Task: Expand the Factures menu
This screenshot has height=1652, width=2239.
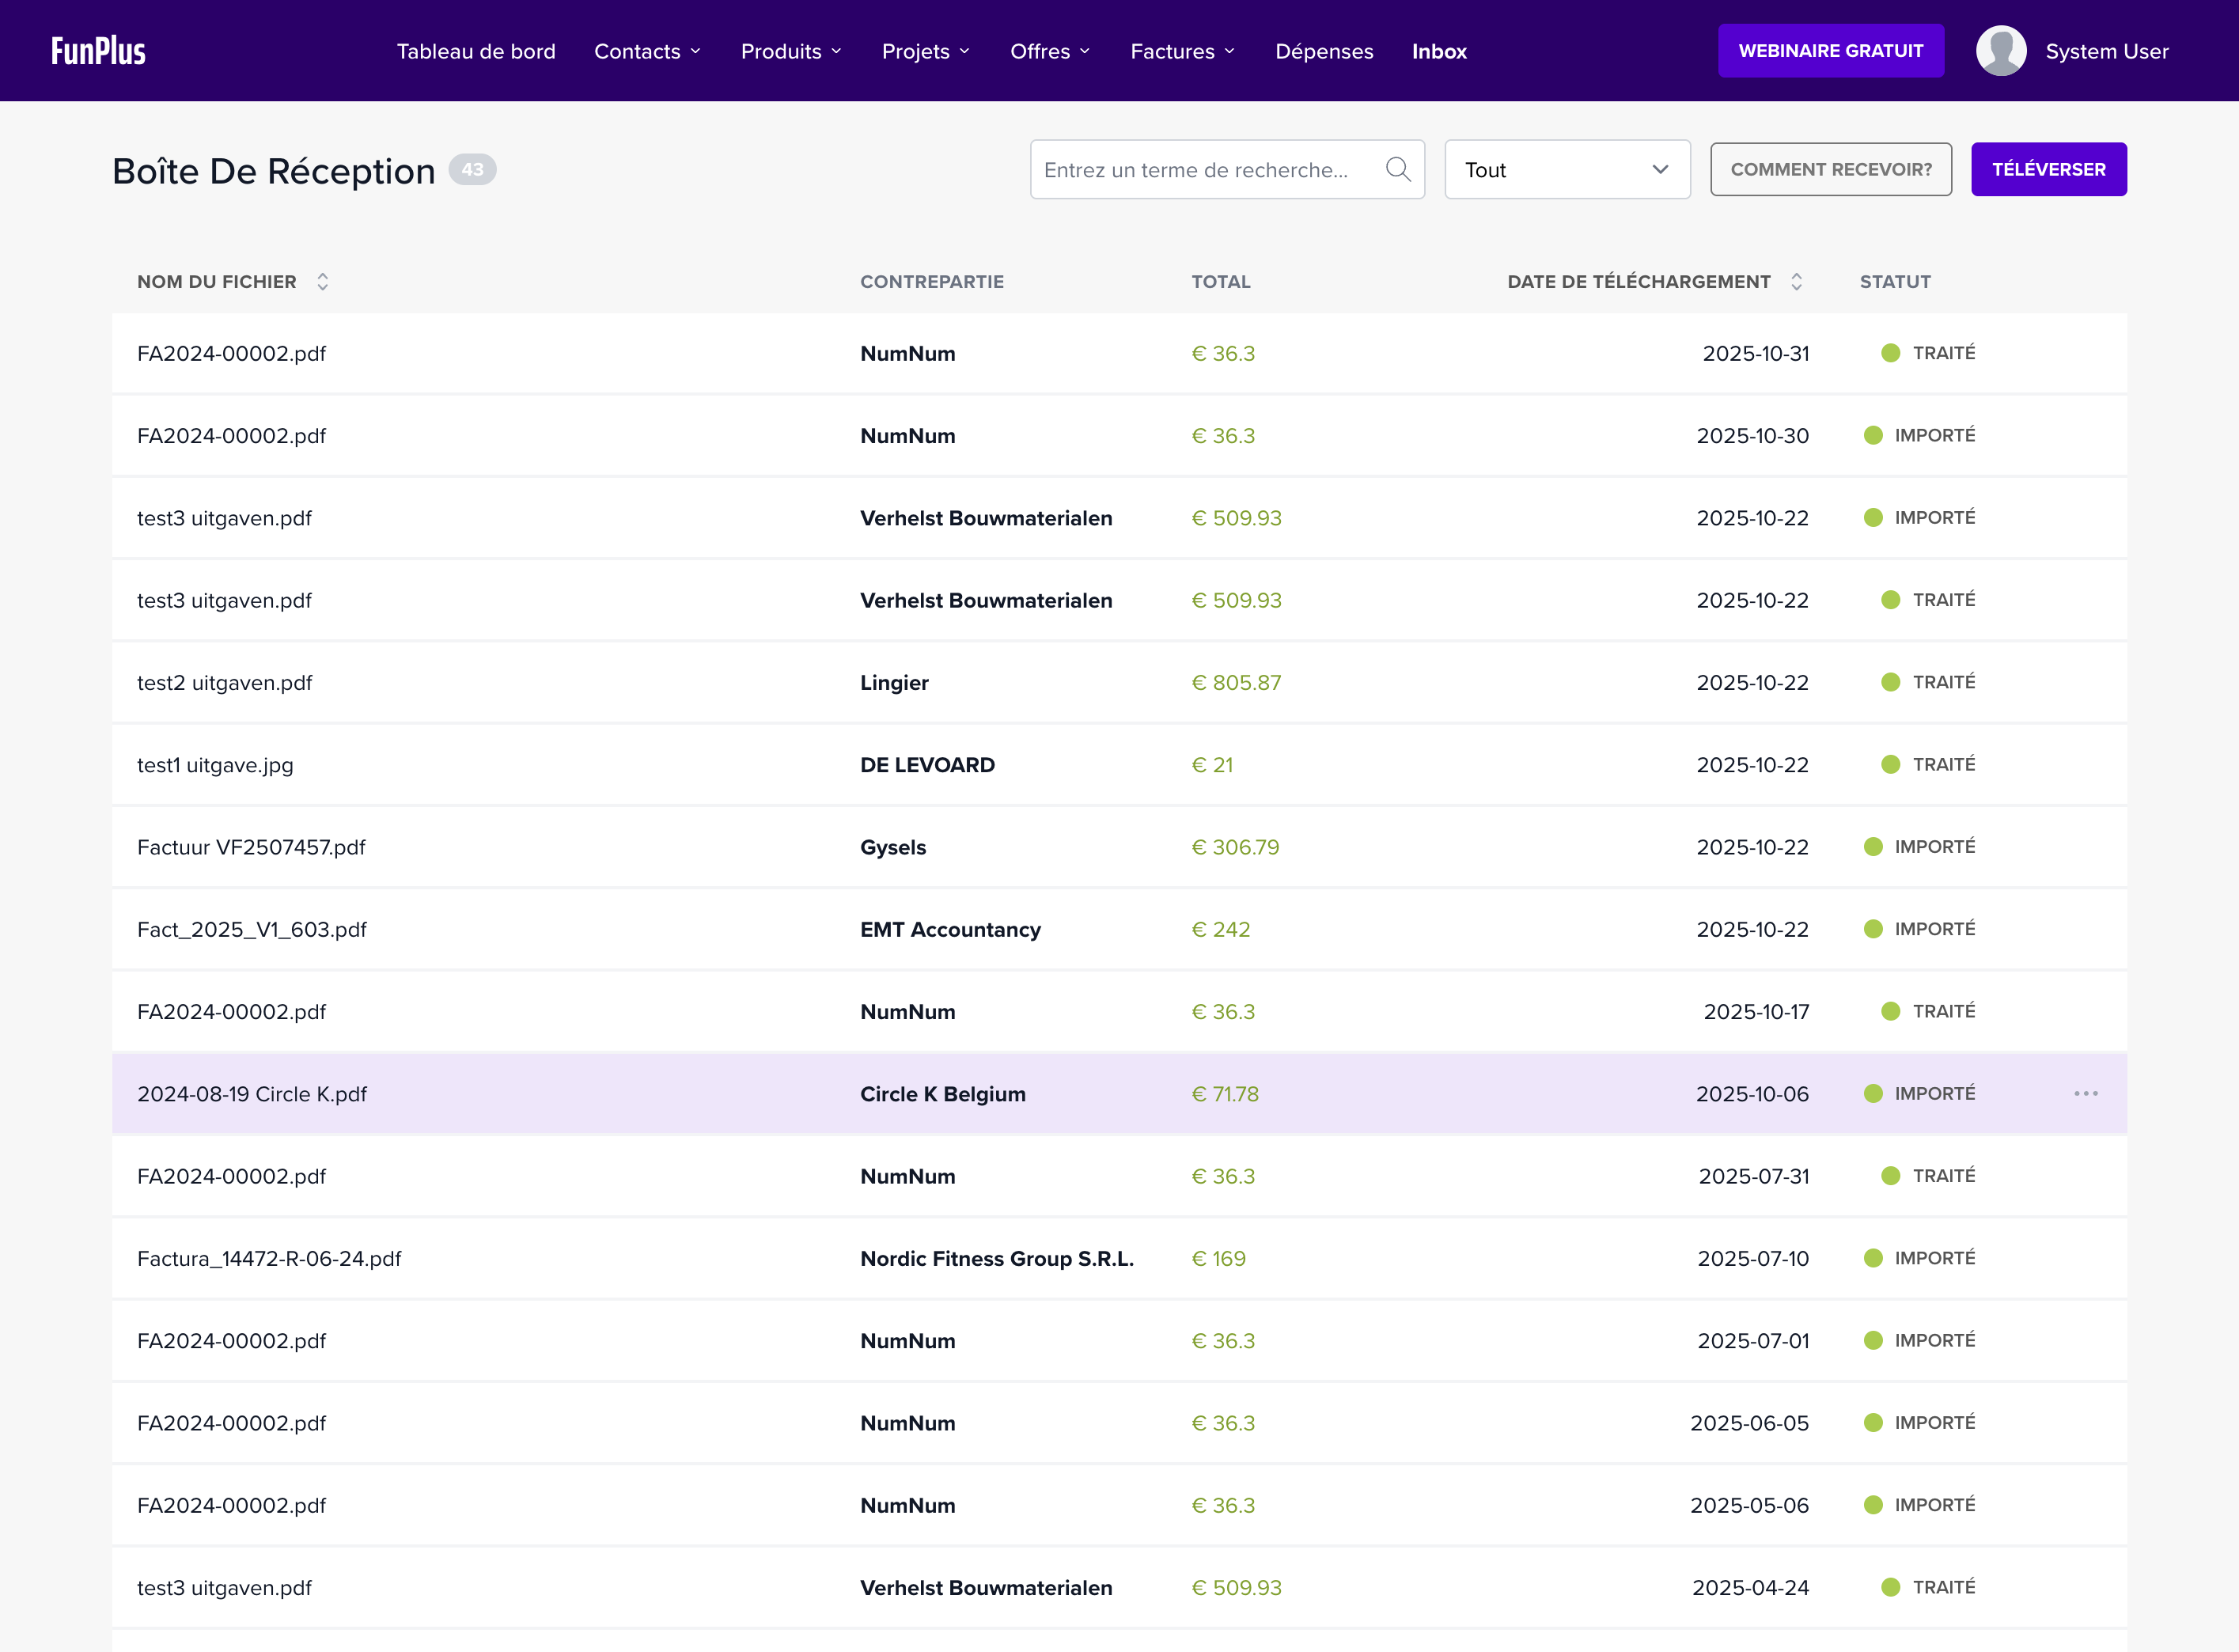Action: coord(1182,51)
